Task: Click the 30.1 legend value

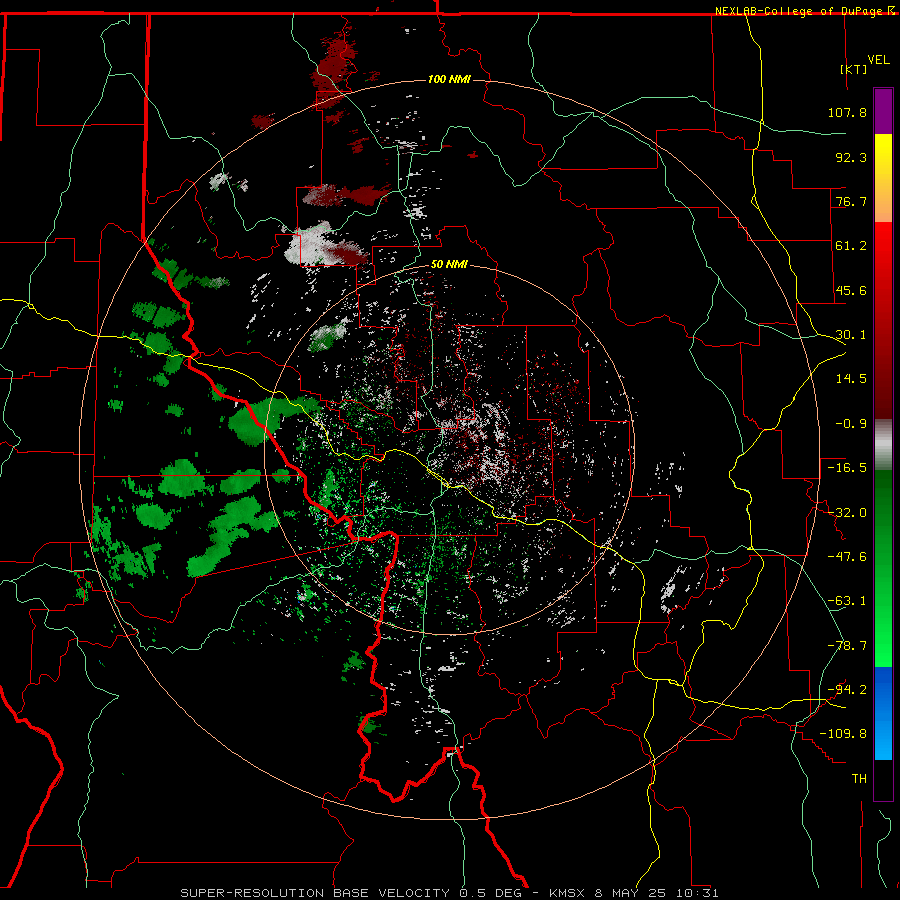Action: point(851,335)
